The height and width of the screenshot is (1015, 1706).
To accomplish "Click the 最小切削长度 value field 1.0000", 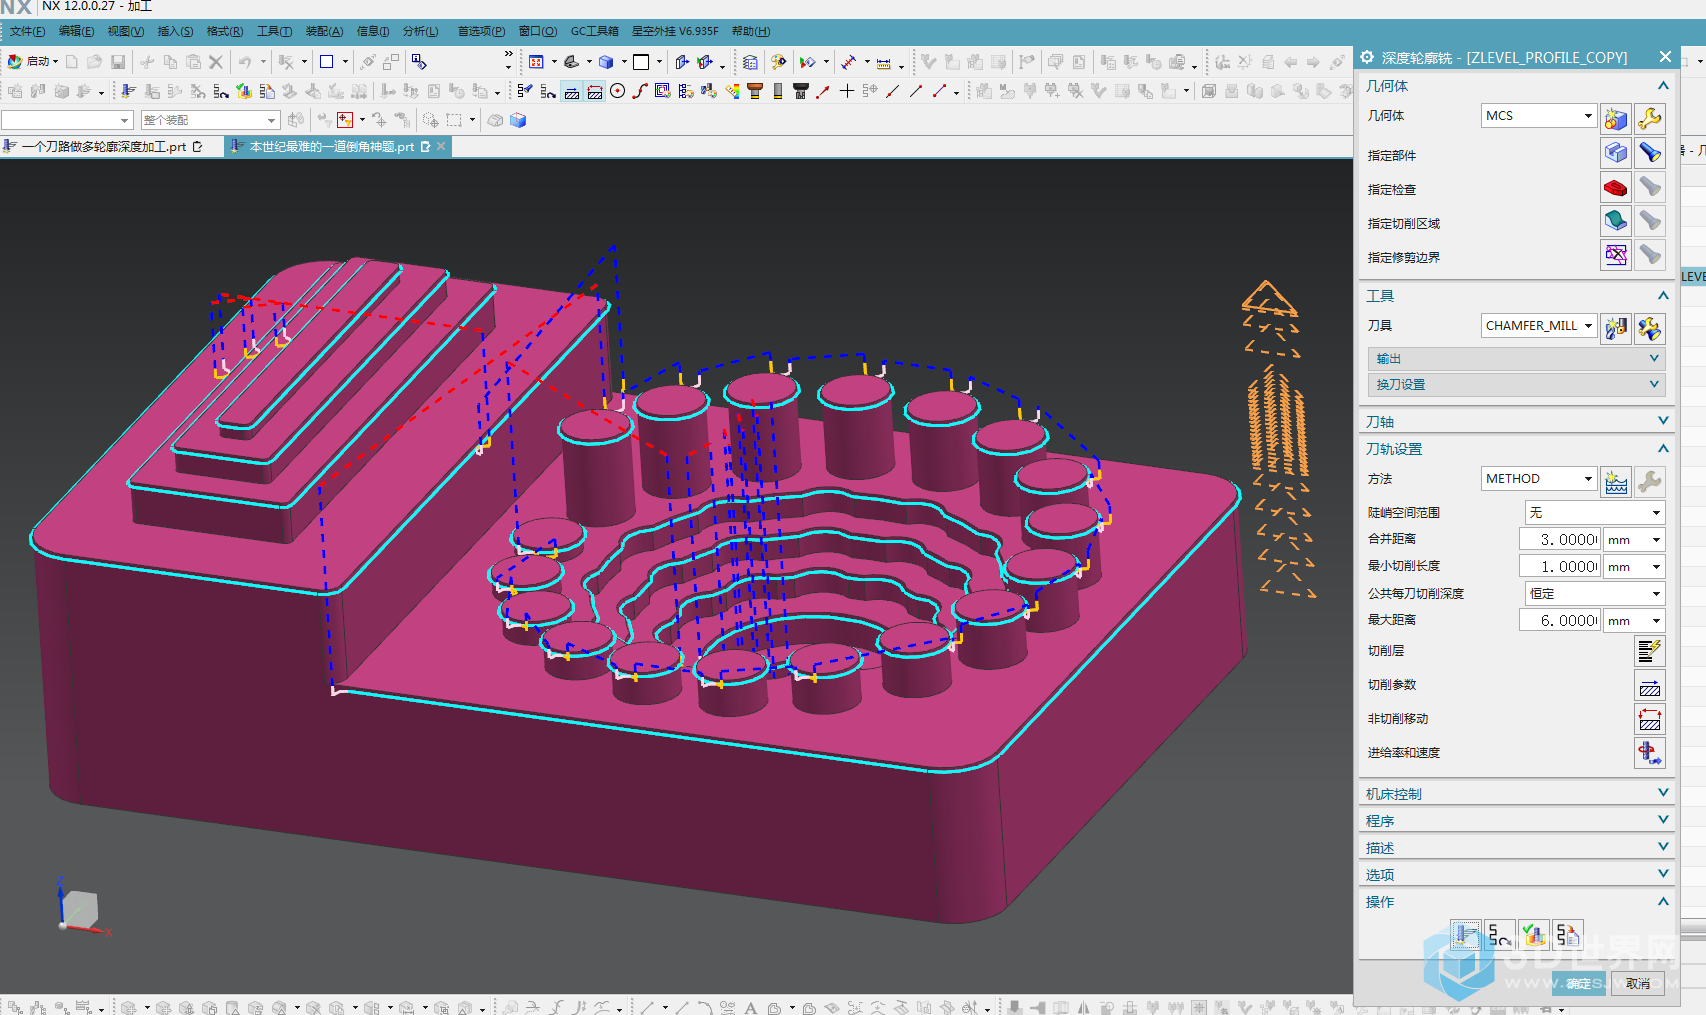I will click(1559, 567).
